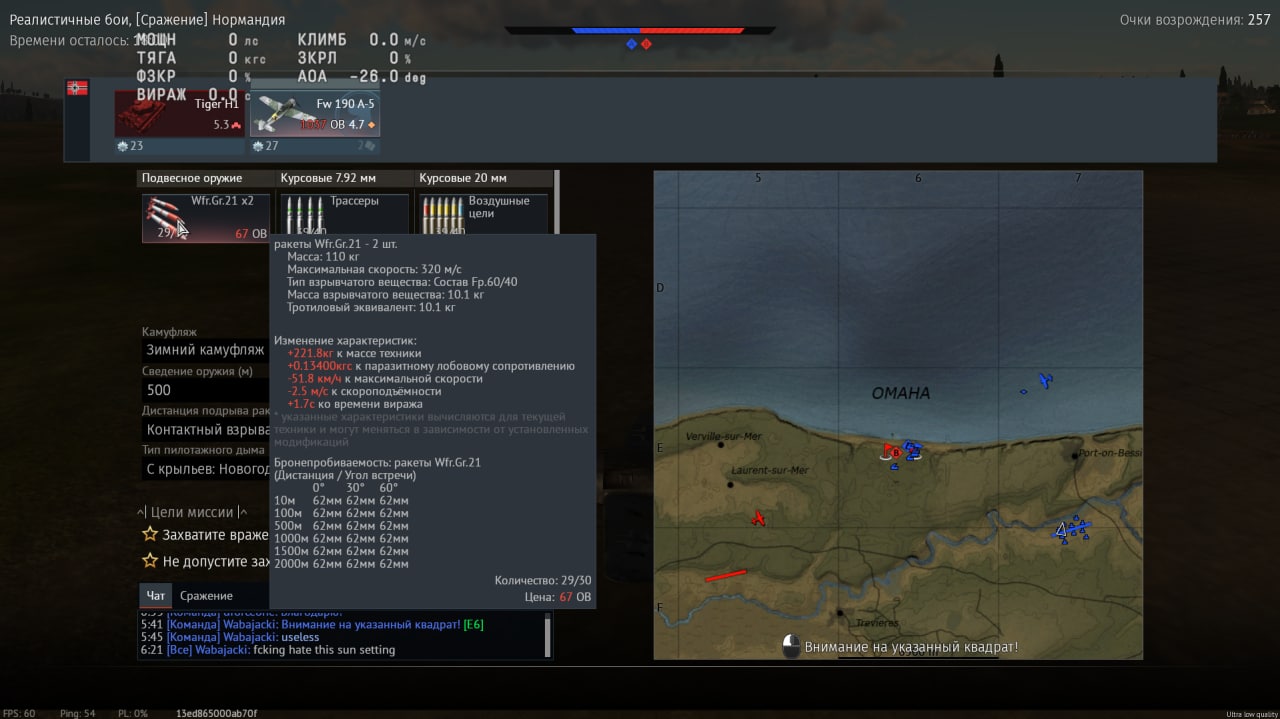Select the Fw 190 A-5 aircraft slot
Screen dimensions: 1280x719
click(314, 114)
